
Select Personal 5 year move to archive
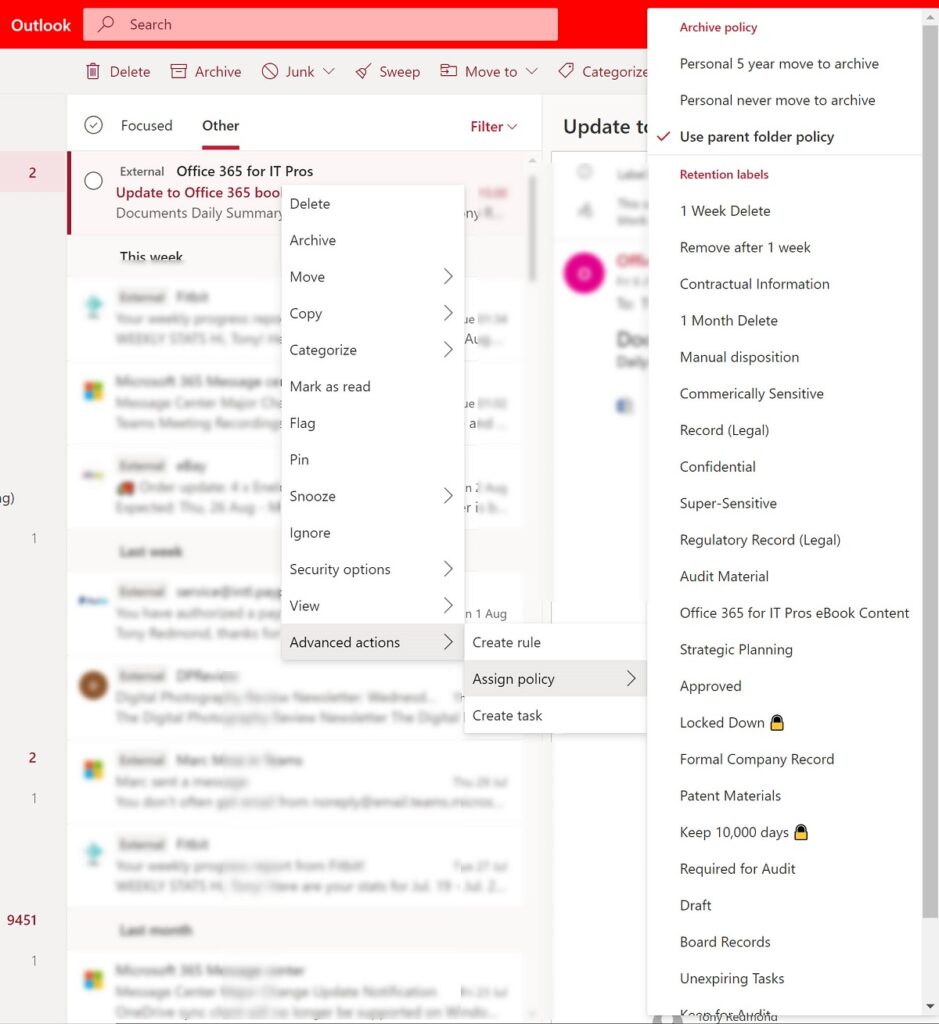pyautogui.click(x=784, y=64)
